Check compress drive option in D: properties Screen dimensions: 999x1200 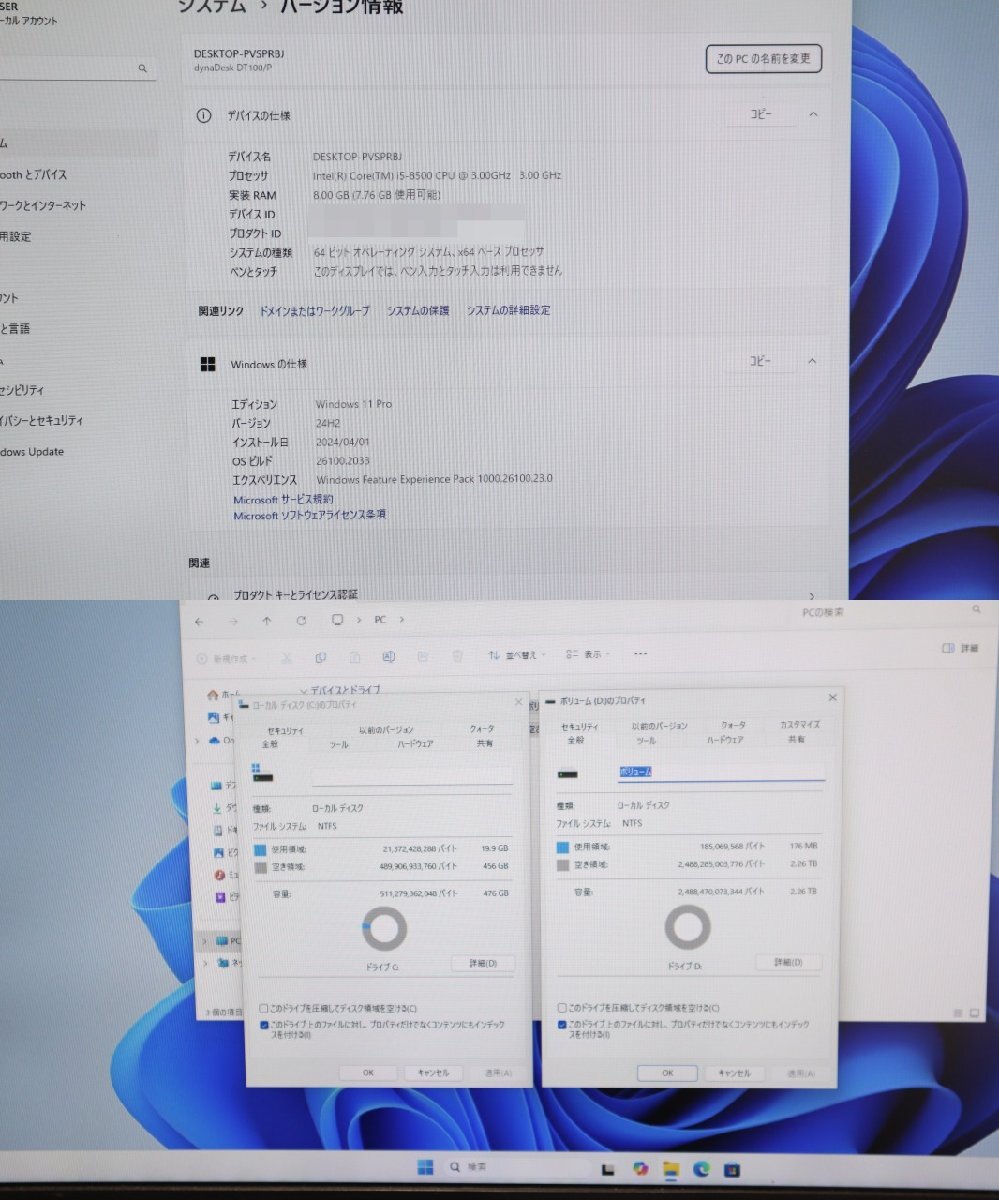click(x=562, y=1008)
